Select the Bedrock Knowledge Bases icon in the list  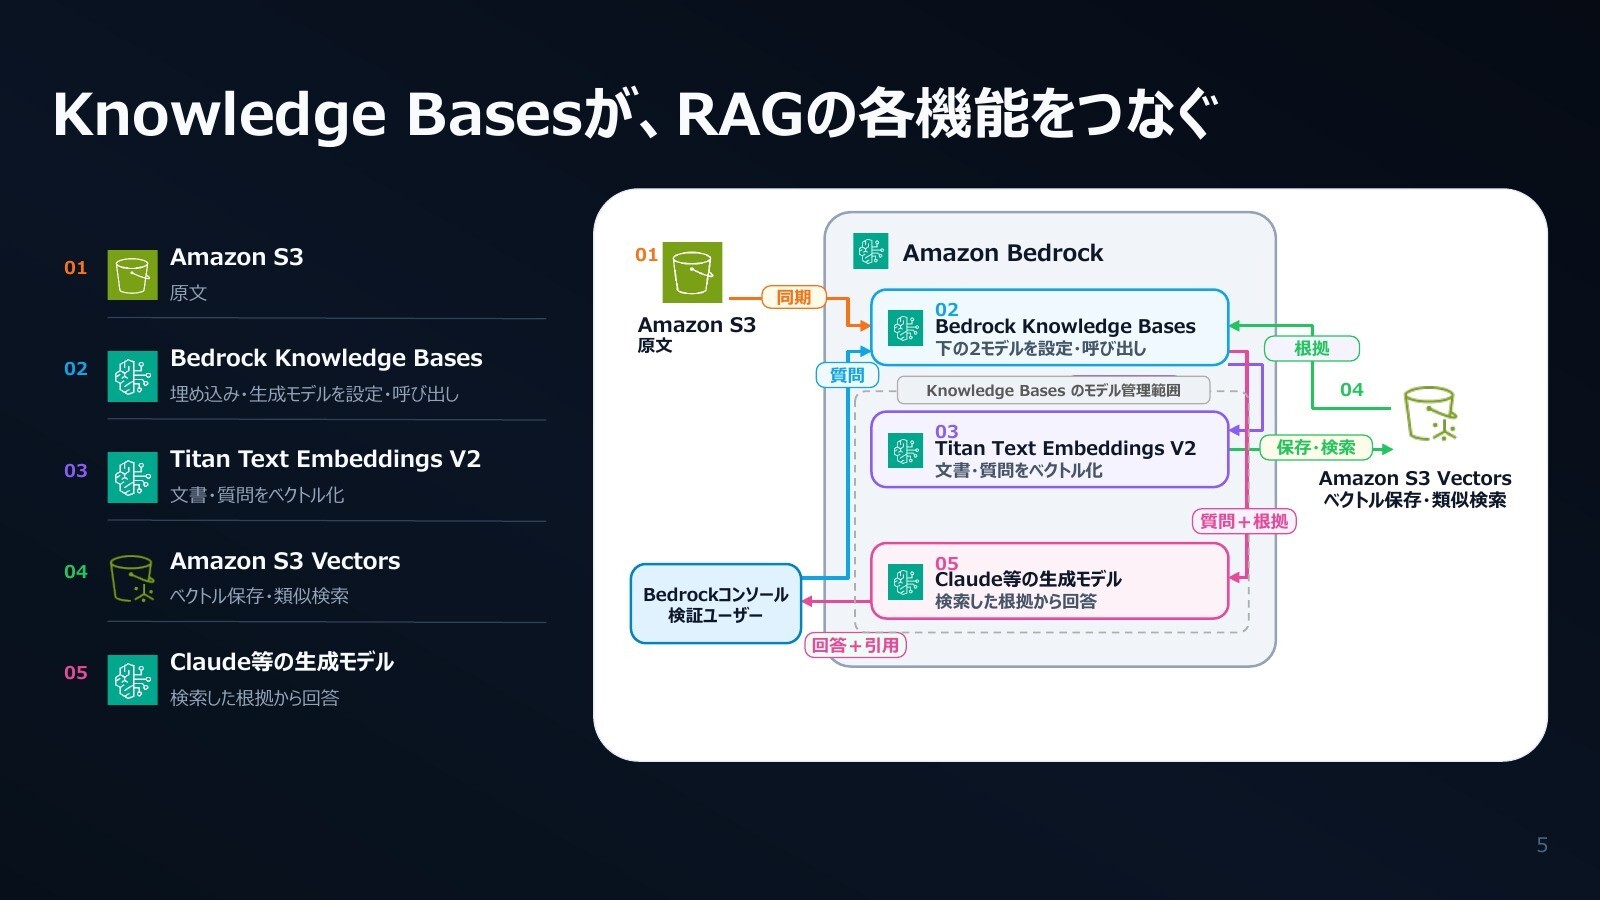pos(133,376)
